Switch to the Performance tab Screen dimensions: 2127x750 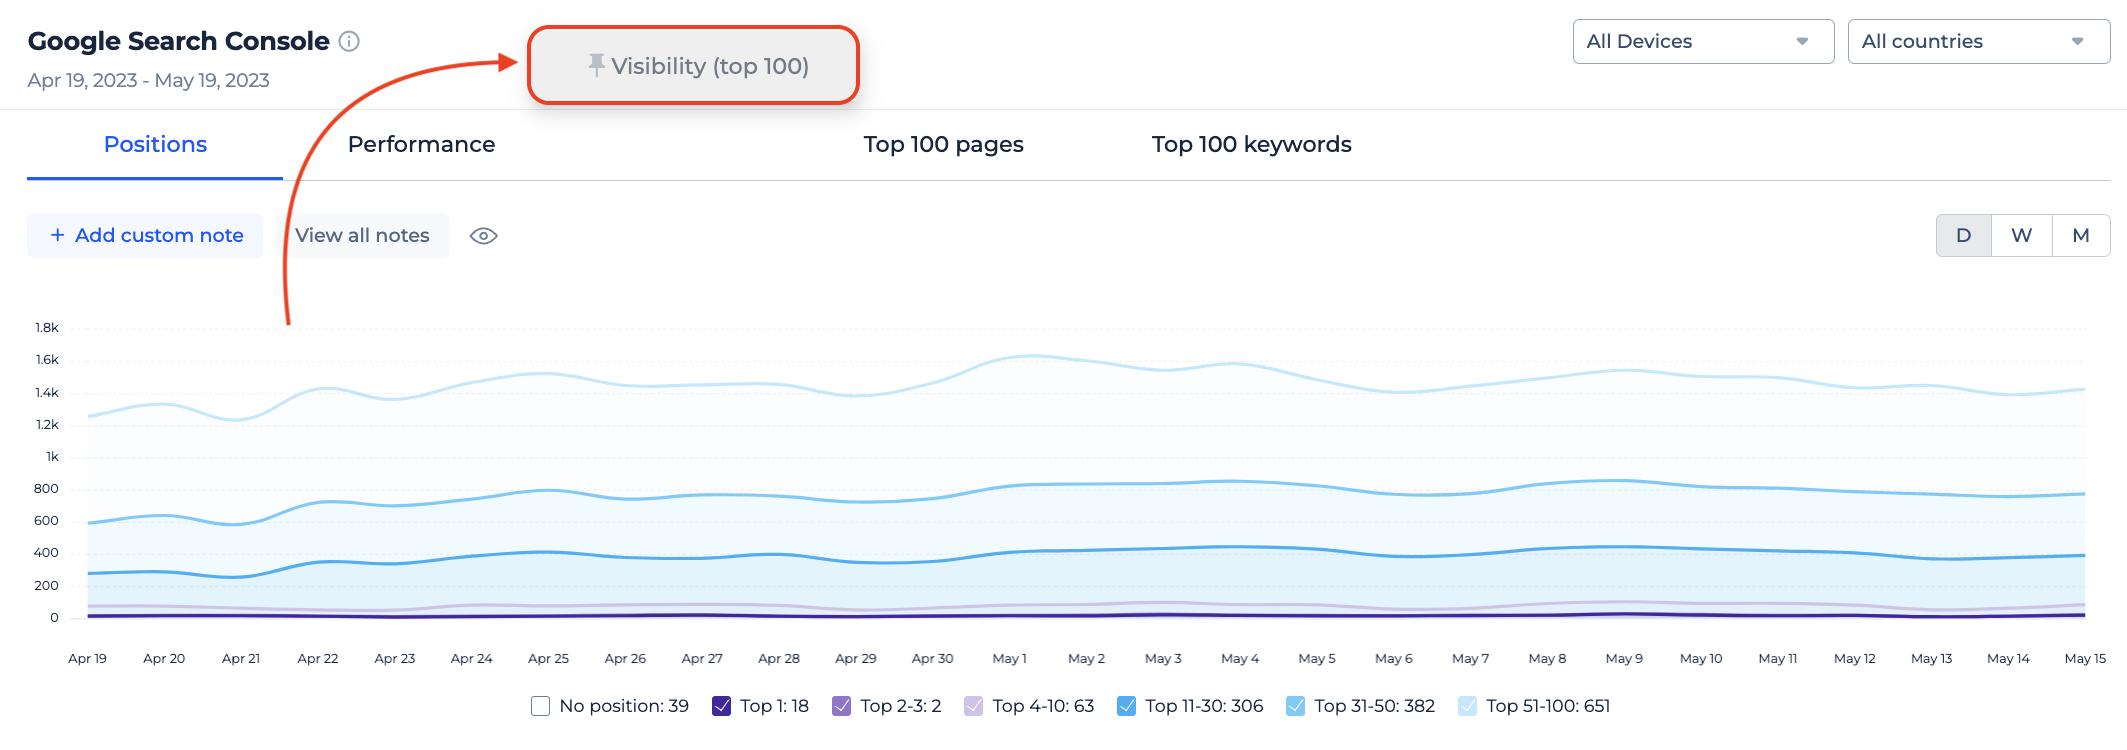pos(421,144)
